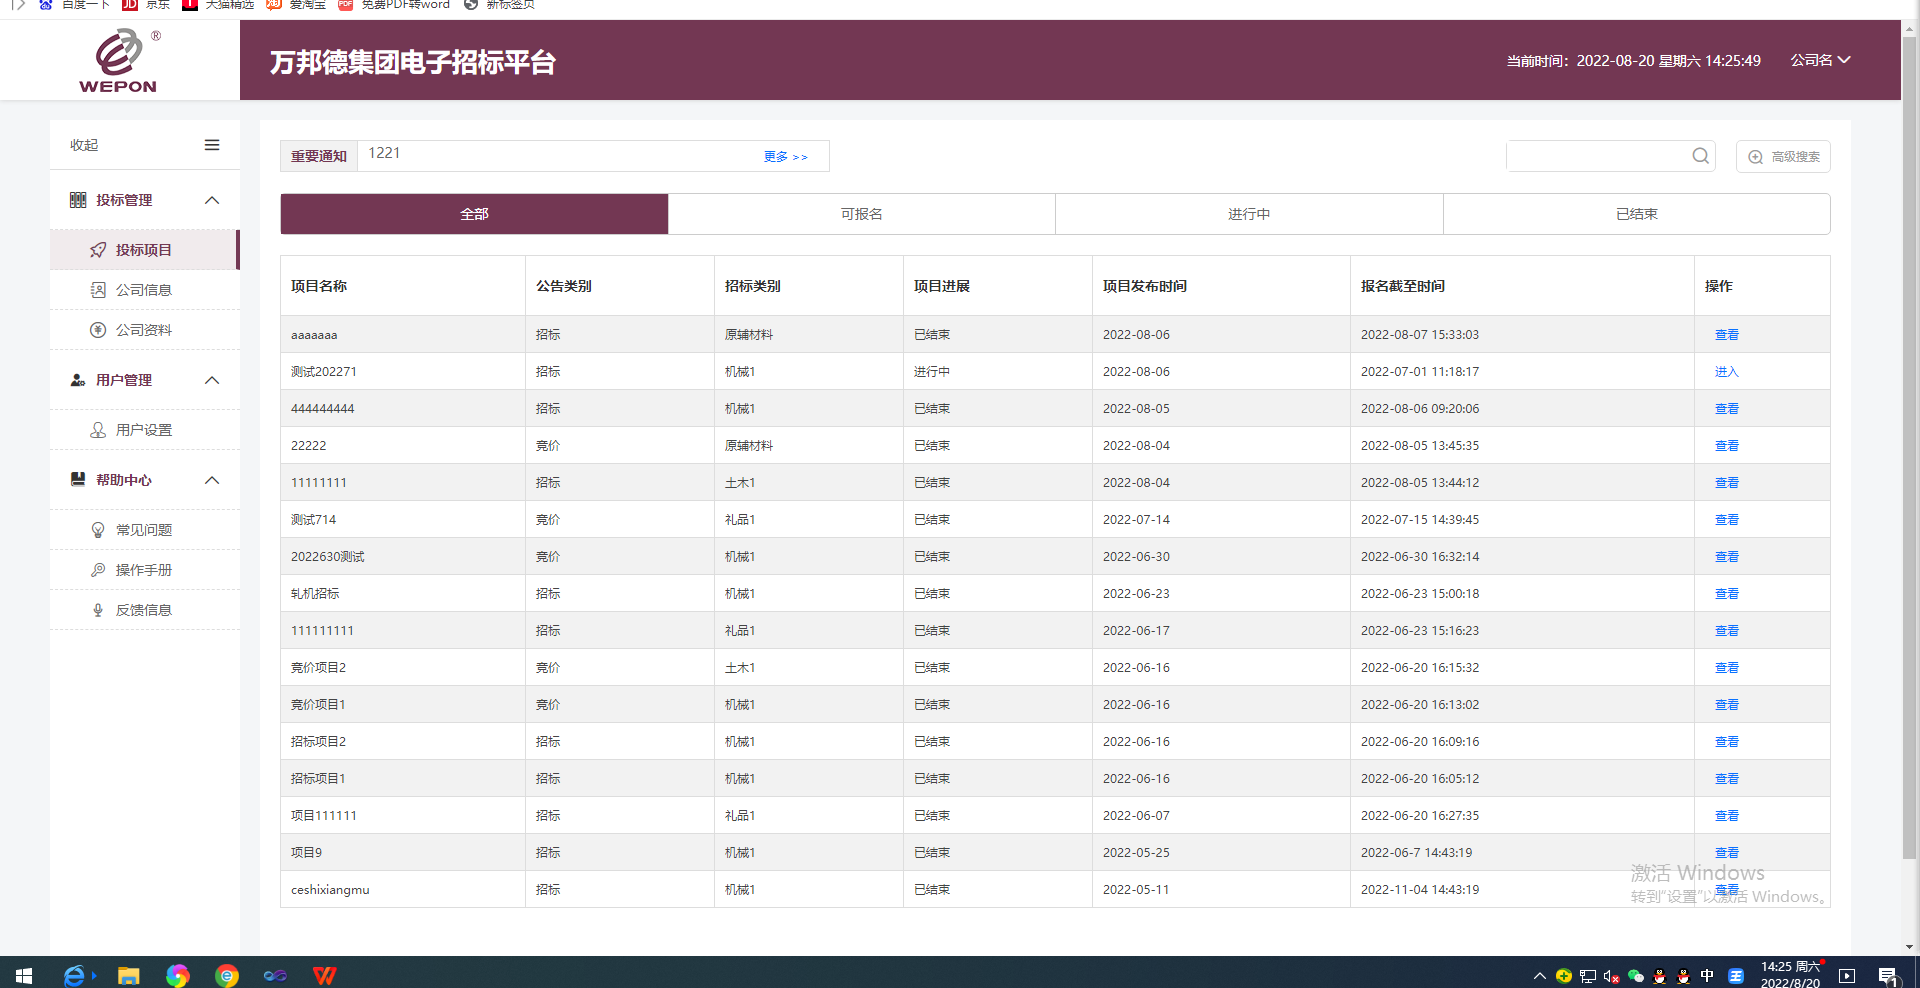Click the 常见问题 lightbulb icon
The height and width of the screenshot is (988, 1920).
(x=98, y=530)
